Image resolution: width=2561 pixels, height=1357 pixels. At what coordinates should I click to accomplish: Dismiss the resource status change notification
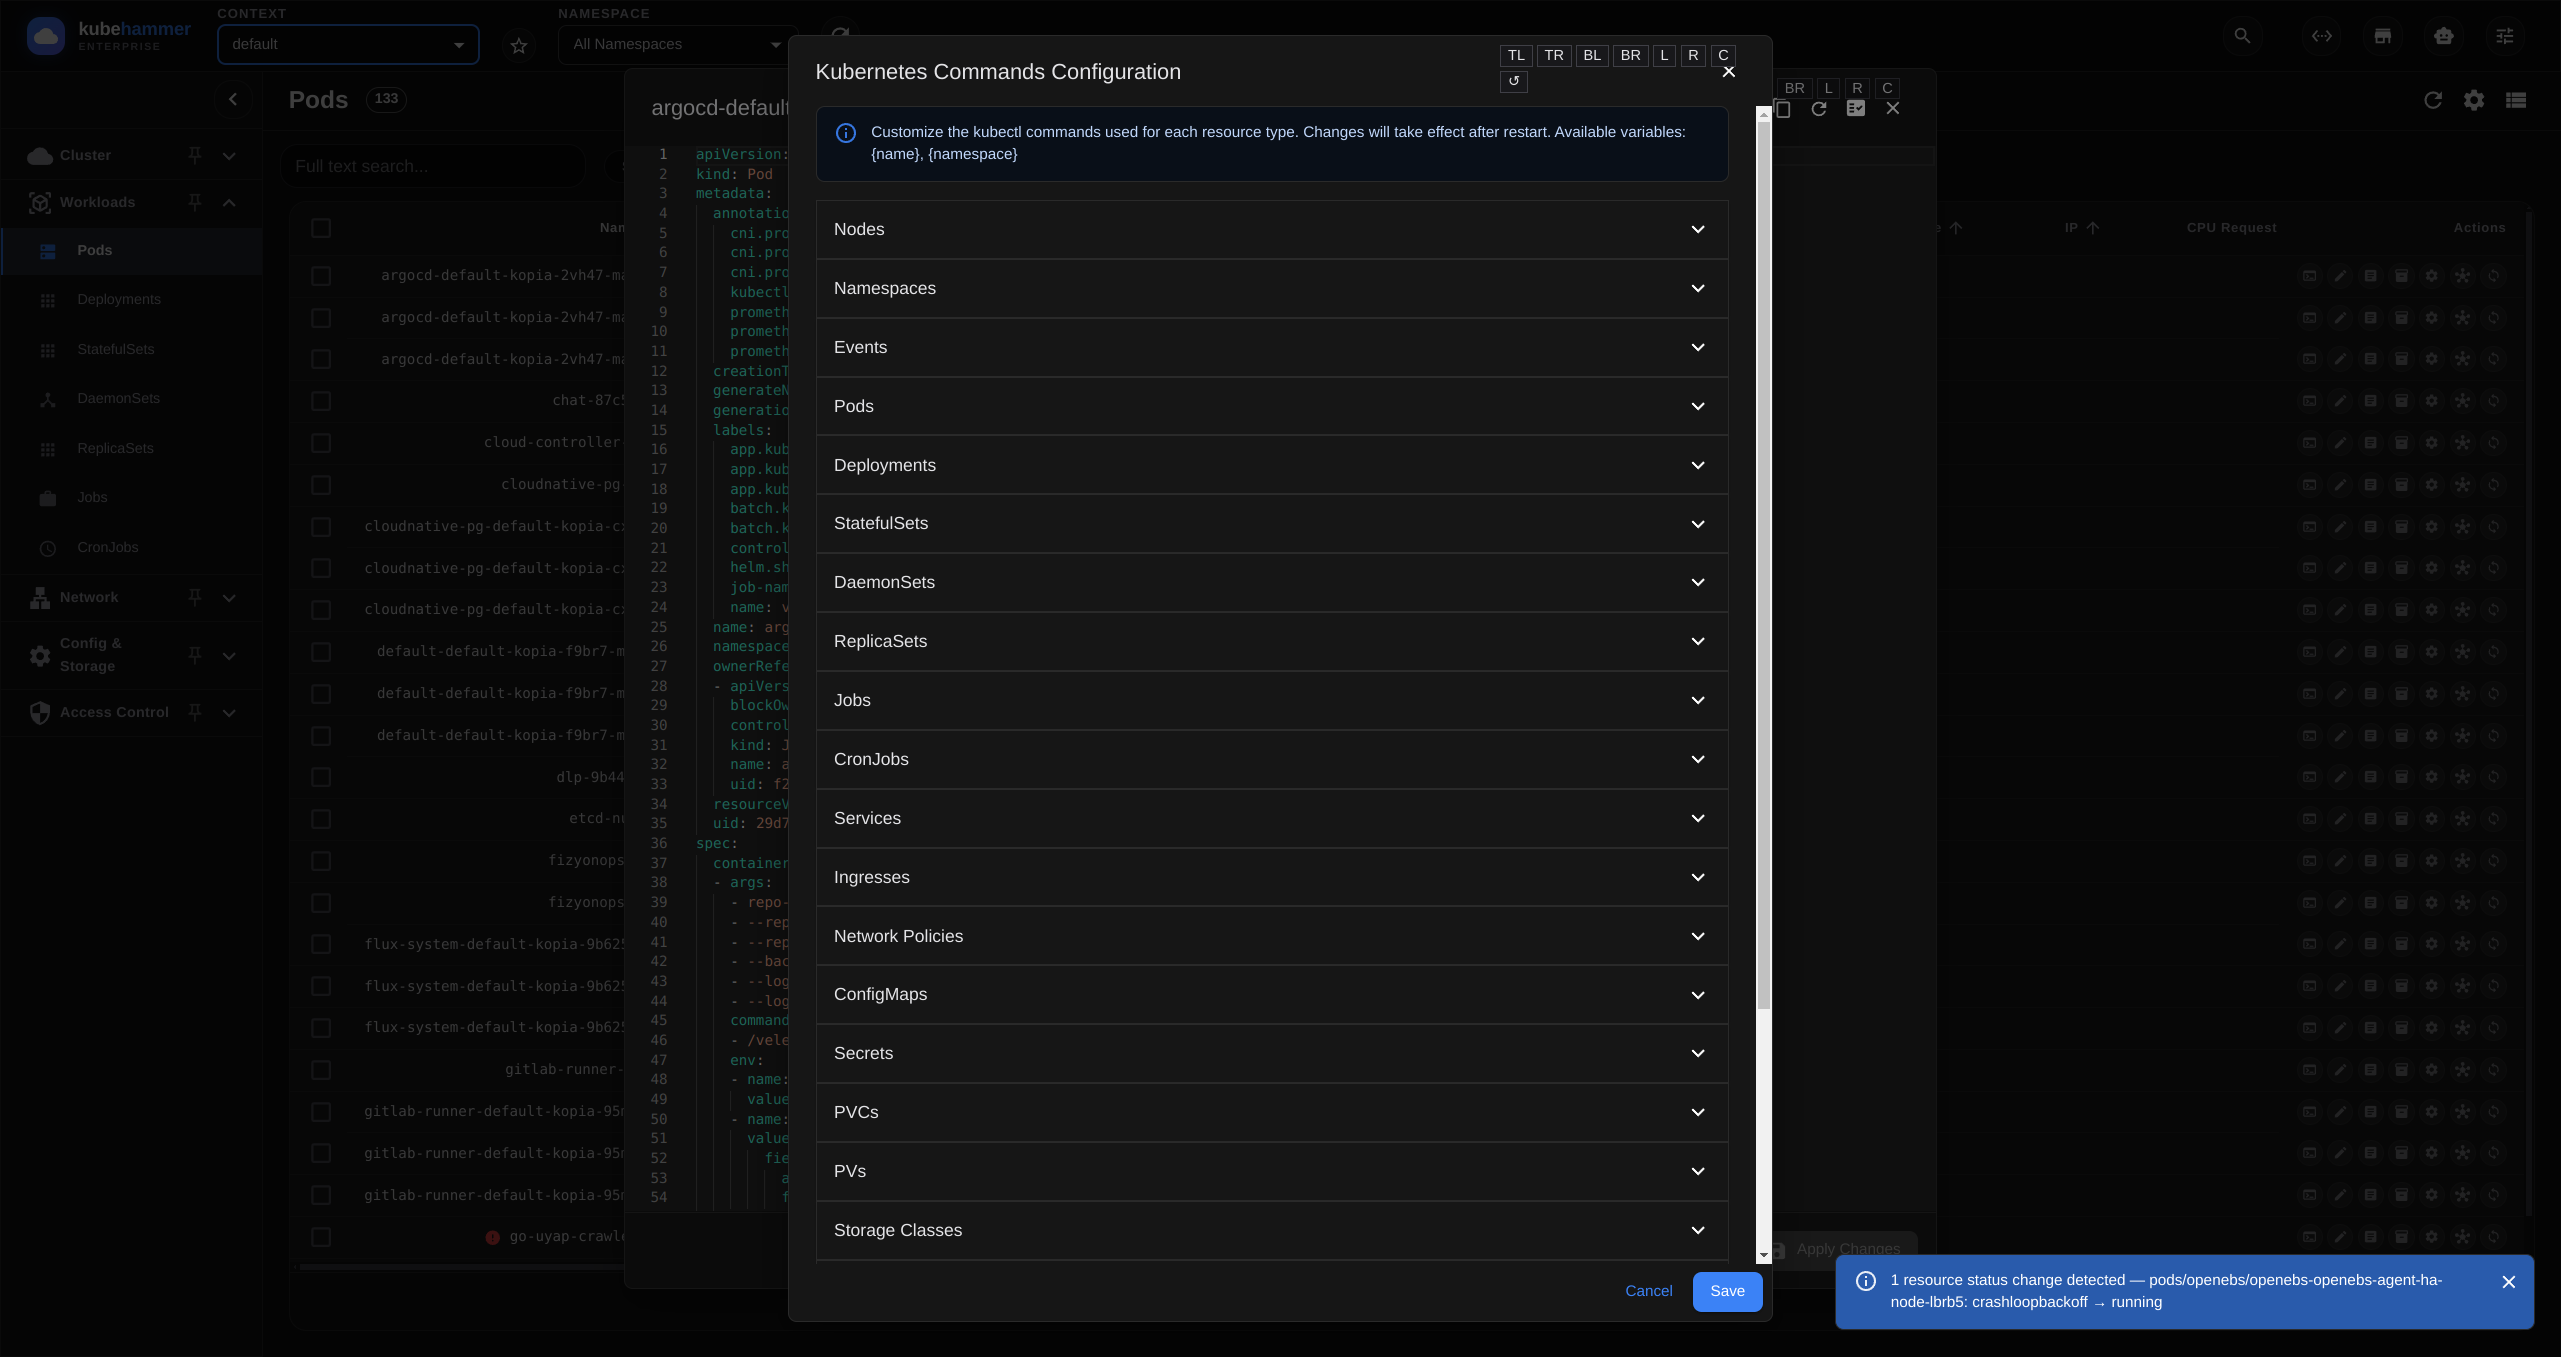tap(2508, 1283)
